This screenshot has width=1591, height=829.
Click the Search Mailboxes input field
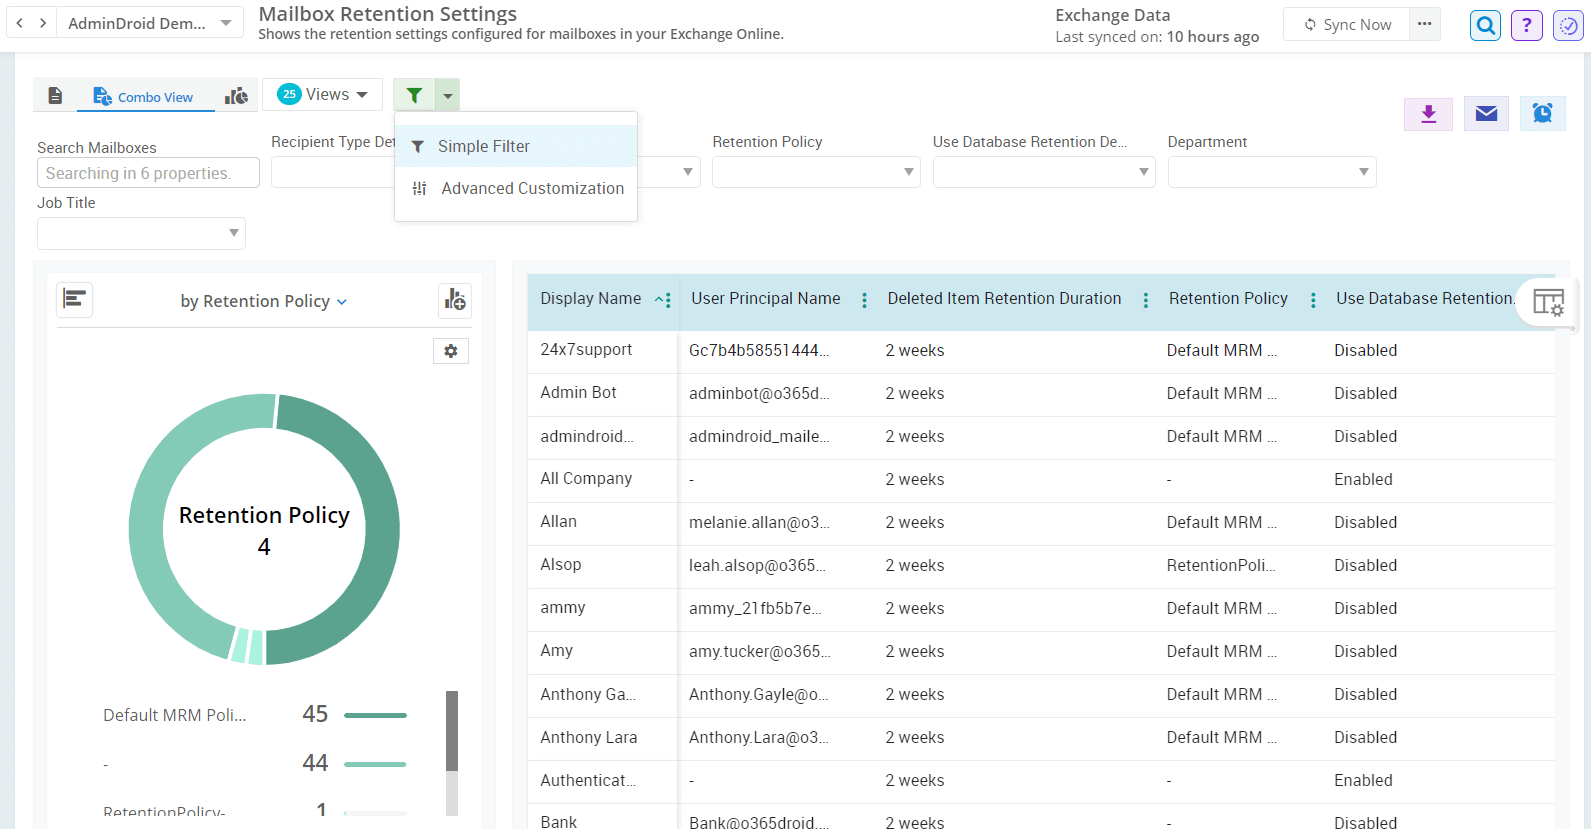(x=148, y=173)
